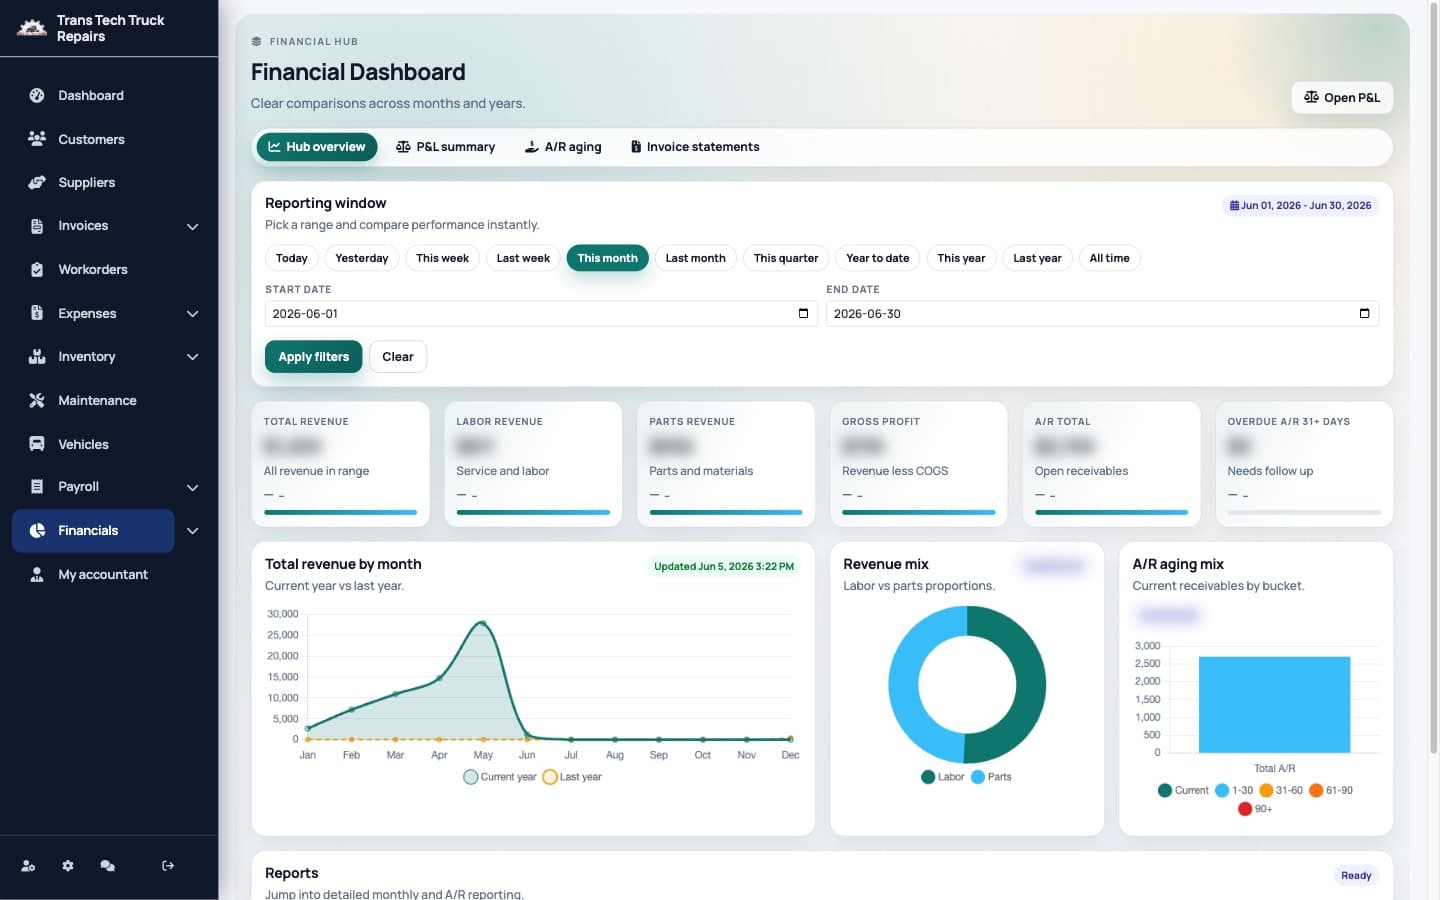Toggle Parts in the Revenue mix legend
Screen dimensions: 1440x900
(991, 777)
